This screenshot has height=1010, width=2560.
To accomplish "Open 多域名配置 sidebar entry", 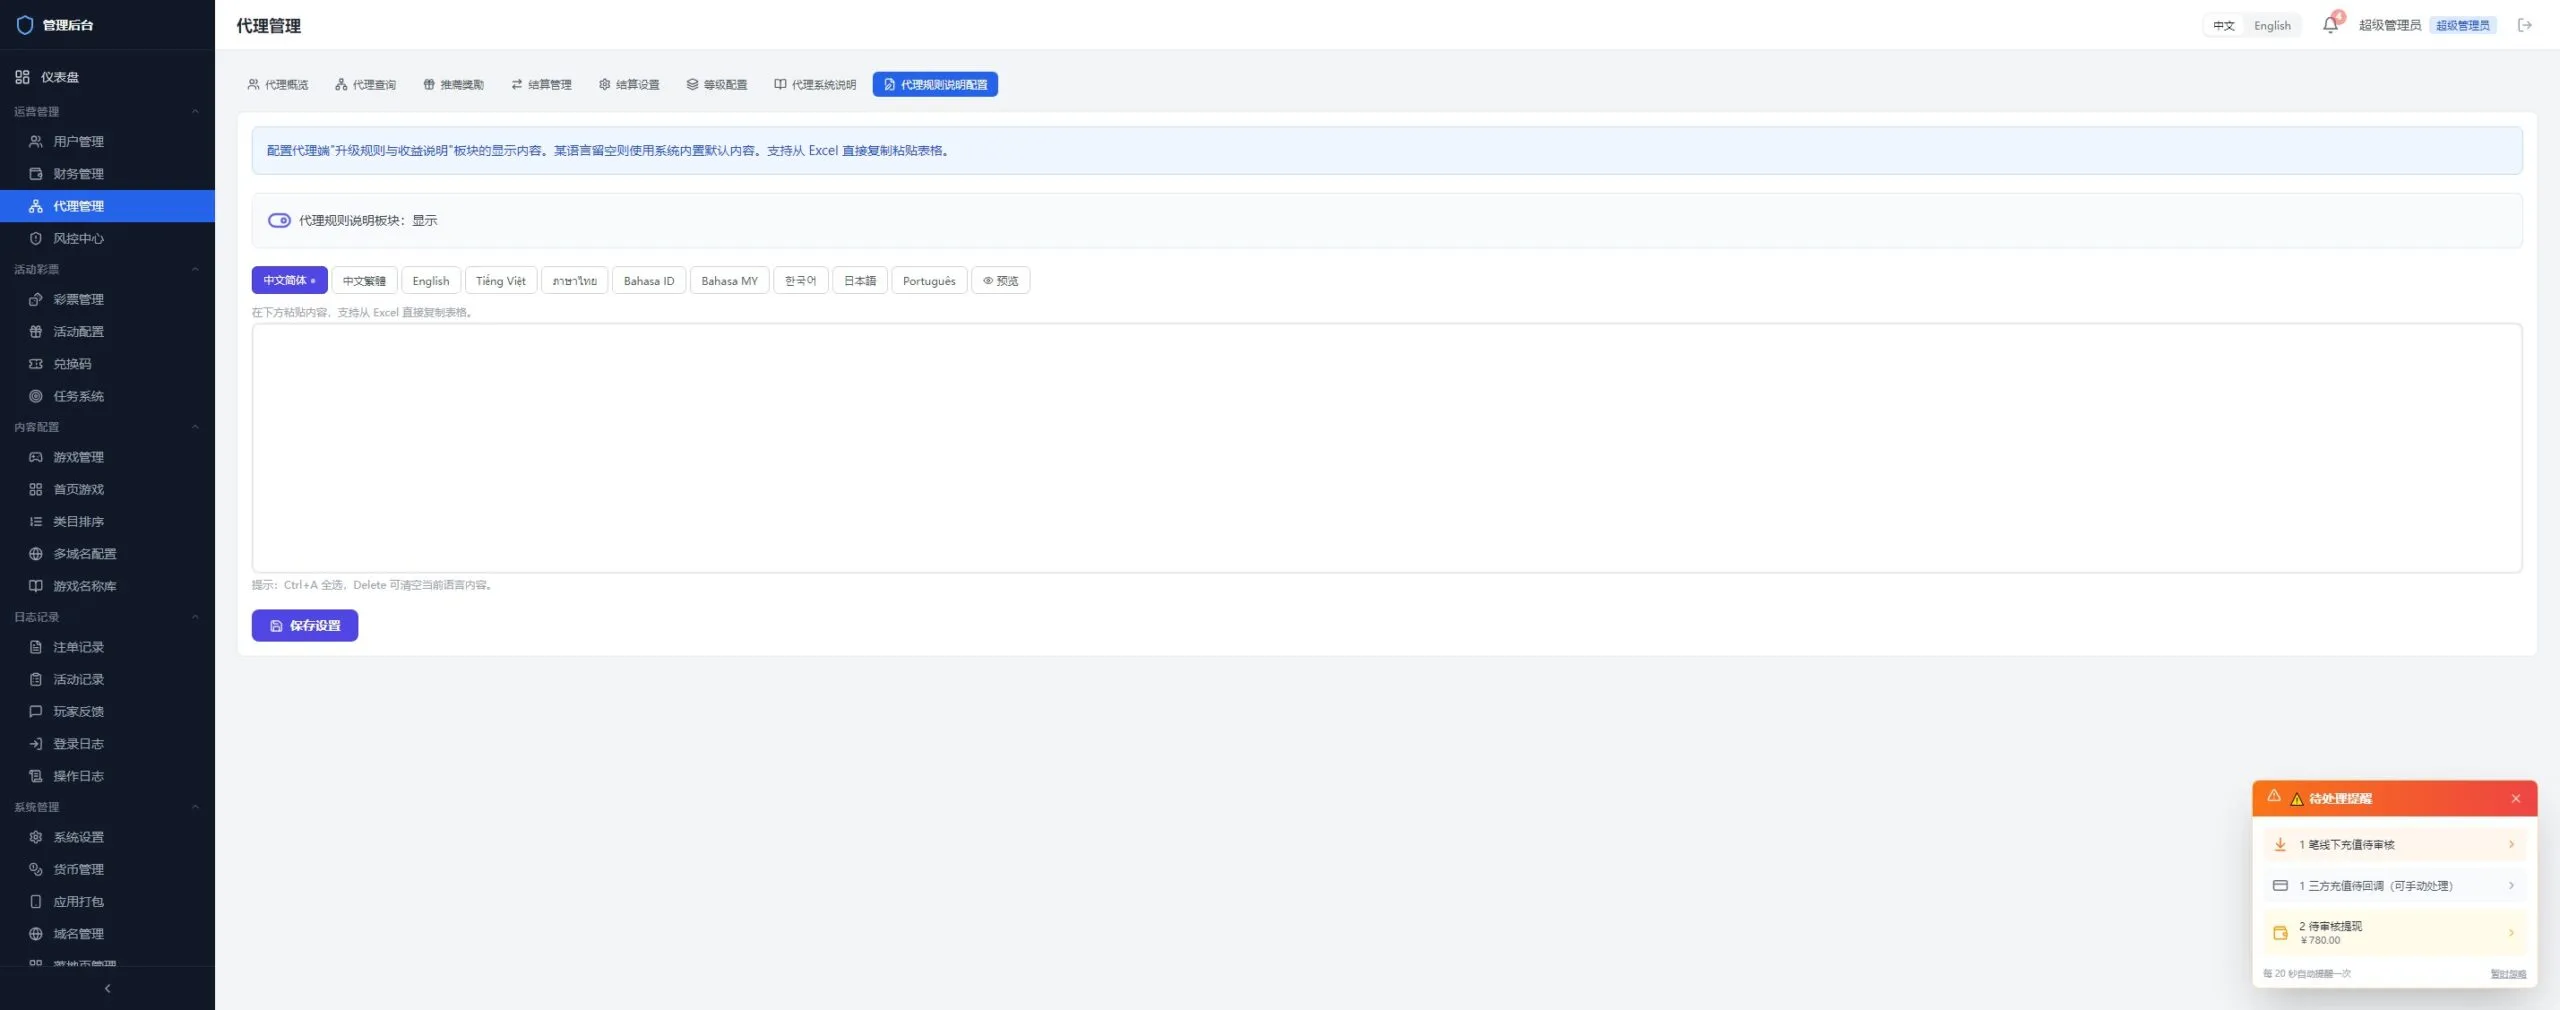I will pyautogui.click(x=107, y=554).
